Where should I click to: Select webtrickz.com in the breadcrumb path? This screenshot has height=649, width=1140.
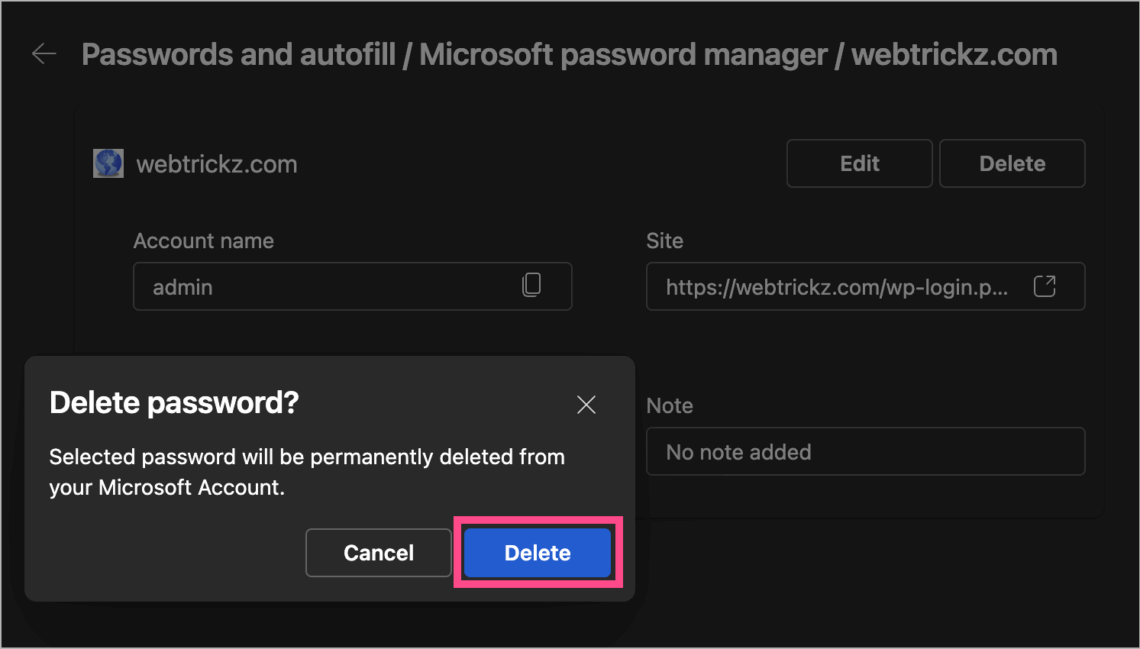pyautogui.click(x=955, y=54)
